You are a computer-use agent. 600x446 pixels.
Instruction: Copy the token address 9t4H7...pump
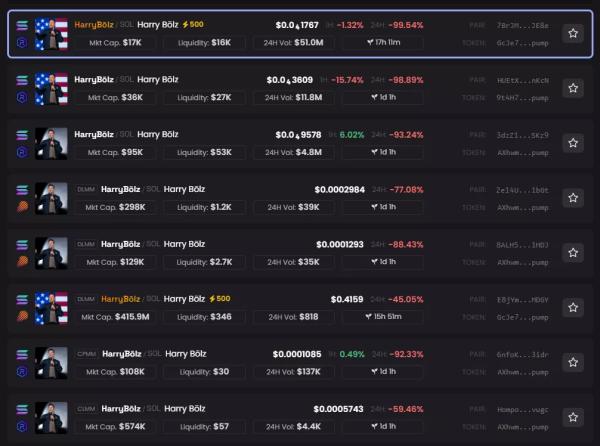(523, 97)
